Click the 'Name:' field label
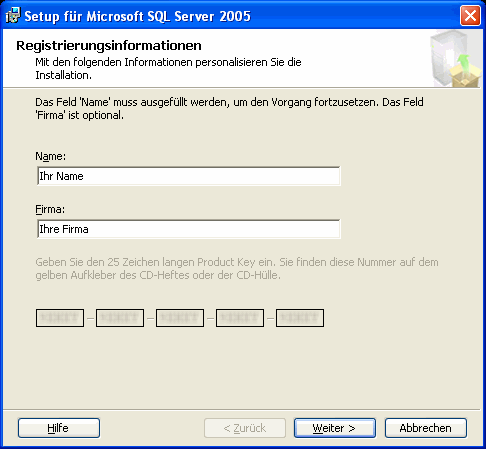Screen dimensions: 486x449 pos(51,156)
